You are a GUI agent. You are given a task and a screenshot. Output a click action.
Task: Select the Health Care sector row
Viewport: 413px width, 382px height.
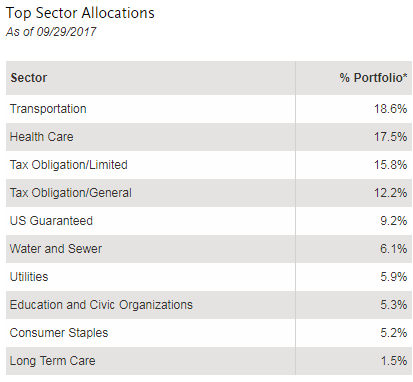209,137
